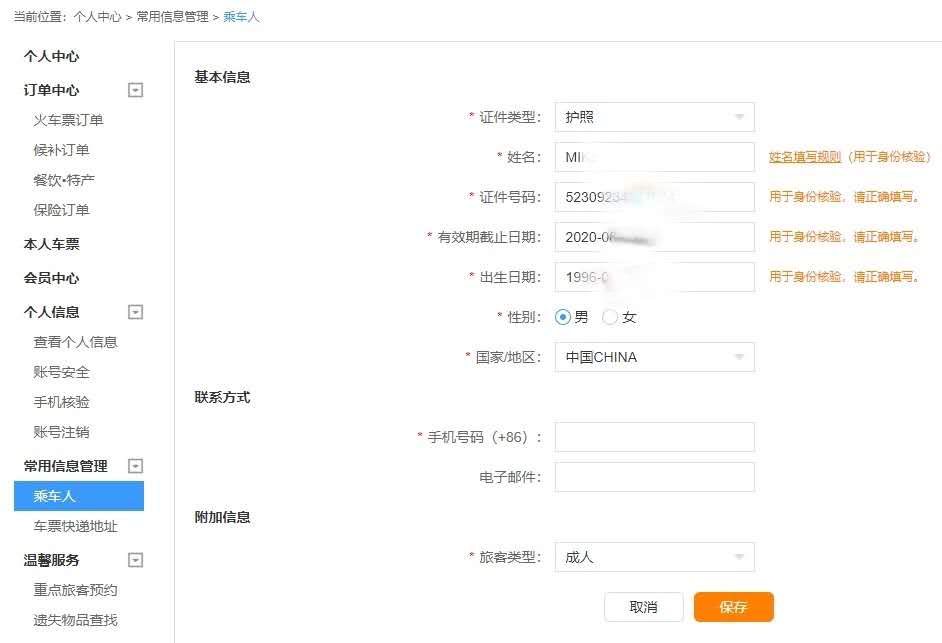
Task: Collapse the 订单中心 section toggle icon
Action: click(136, 90)
